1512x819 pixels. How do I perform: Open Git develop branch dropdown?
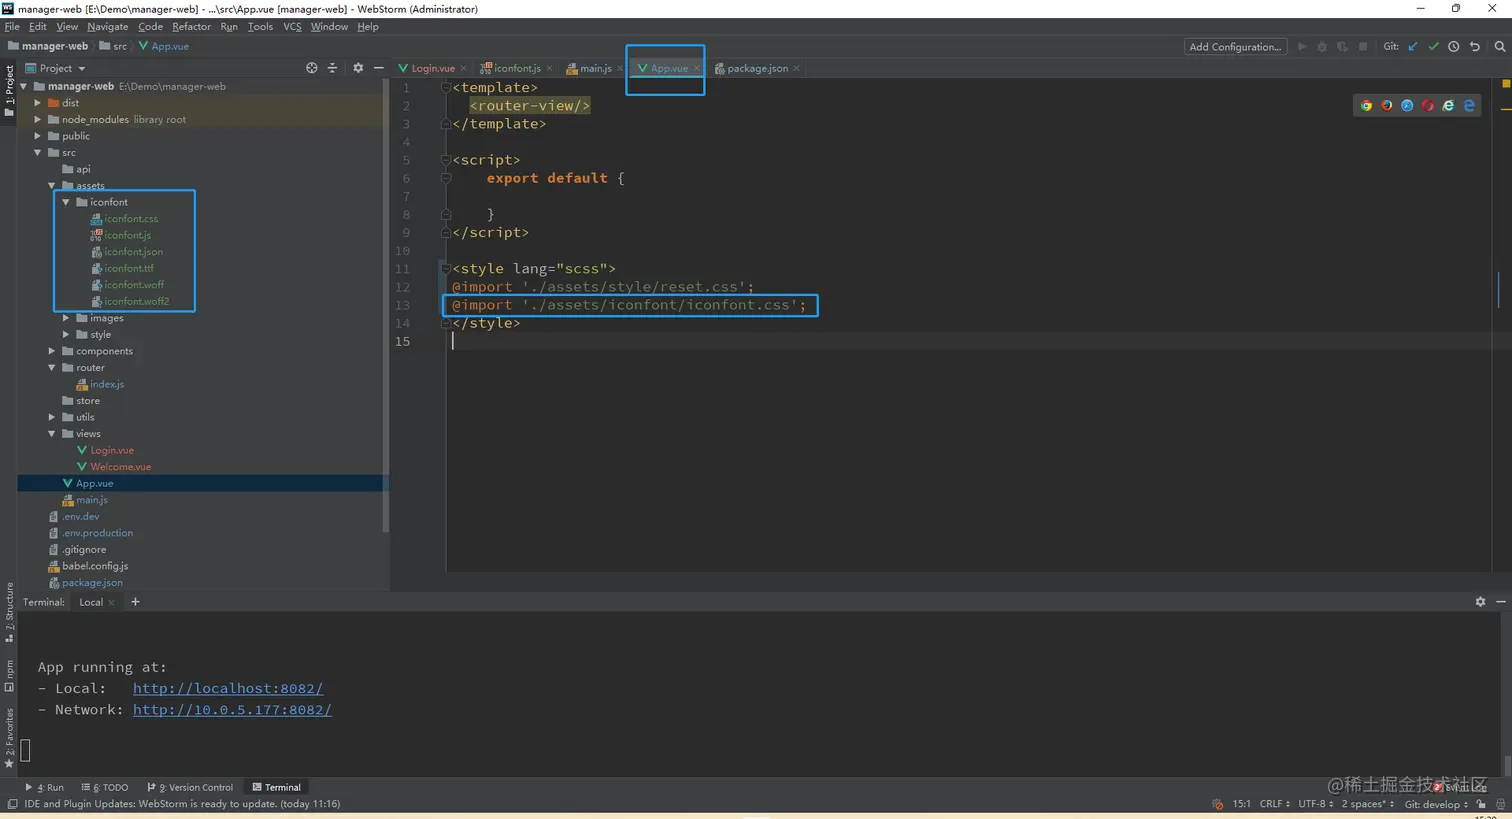pos(1436,804)
